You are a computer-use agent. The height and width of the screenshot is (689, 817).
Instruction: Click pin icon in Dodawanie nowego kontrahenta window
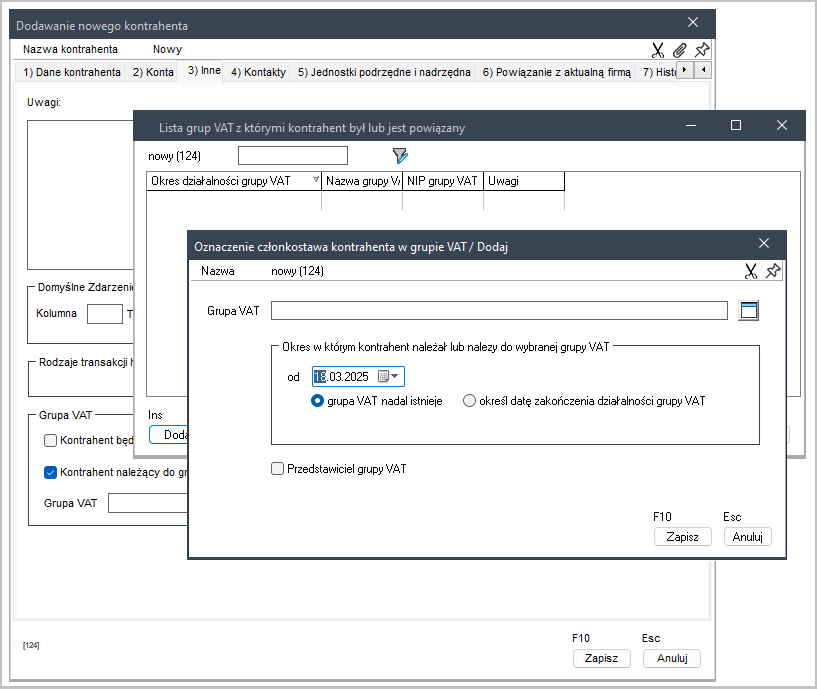point(702,50)
